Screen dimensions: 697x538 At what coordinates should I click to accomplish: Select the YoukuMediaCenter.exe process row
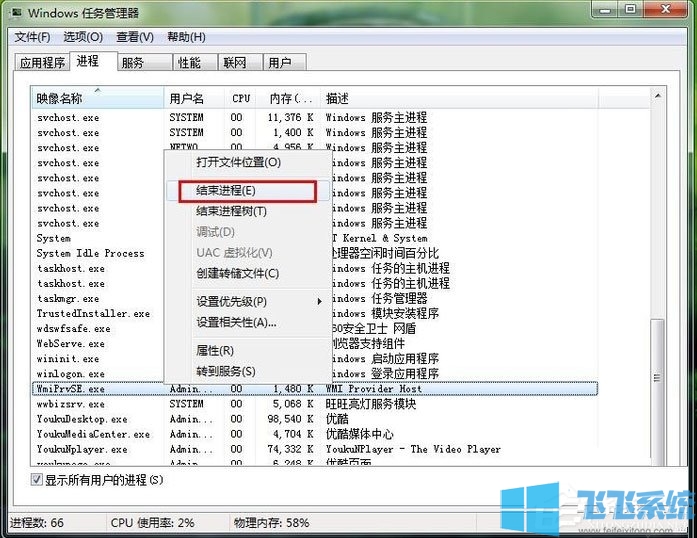coord(315,434)
